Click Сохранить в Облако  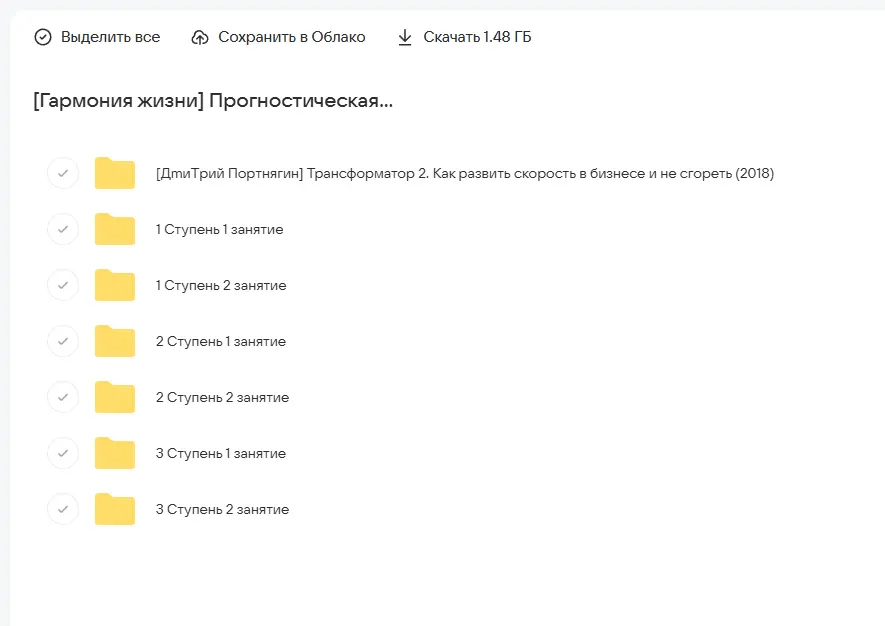291,37
